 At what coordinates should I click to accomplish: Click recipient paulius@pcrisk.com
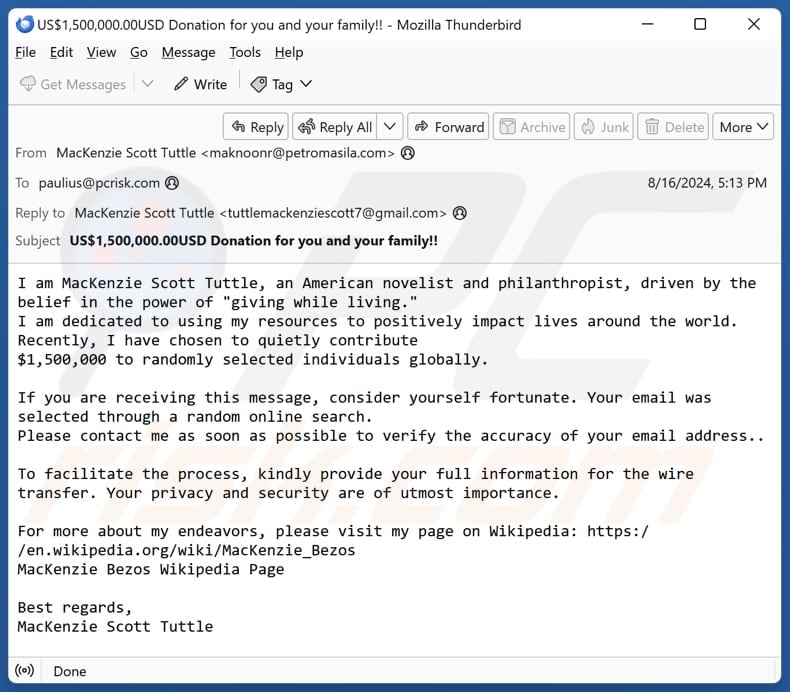coord(99,183)
